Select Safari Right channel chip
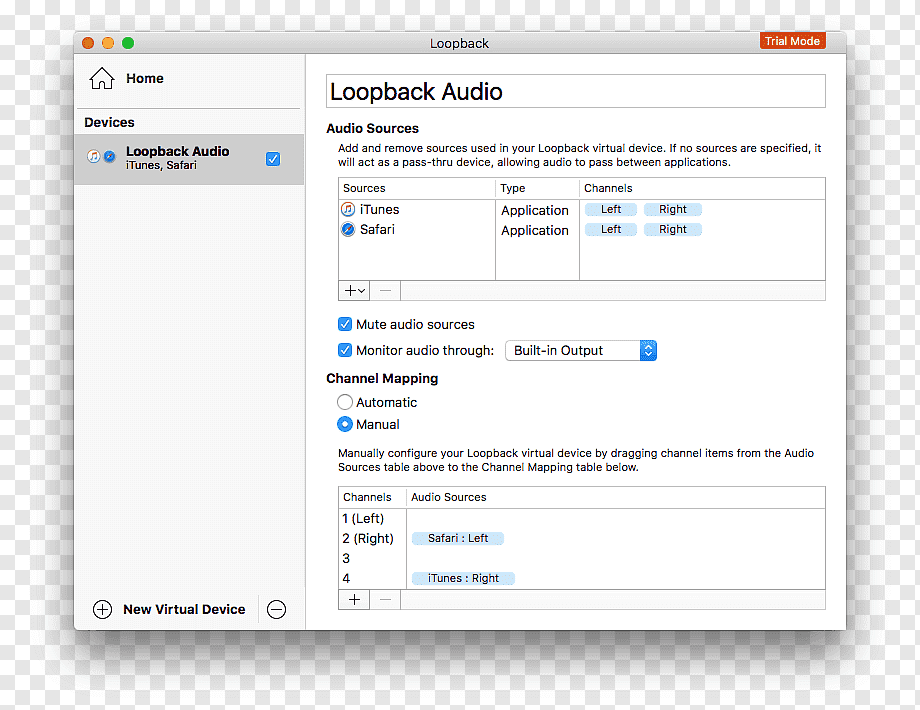Screen dimensions: 920x710 (672, 229)
